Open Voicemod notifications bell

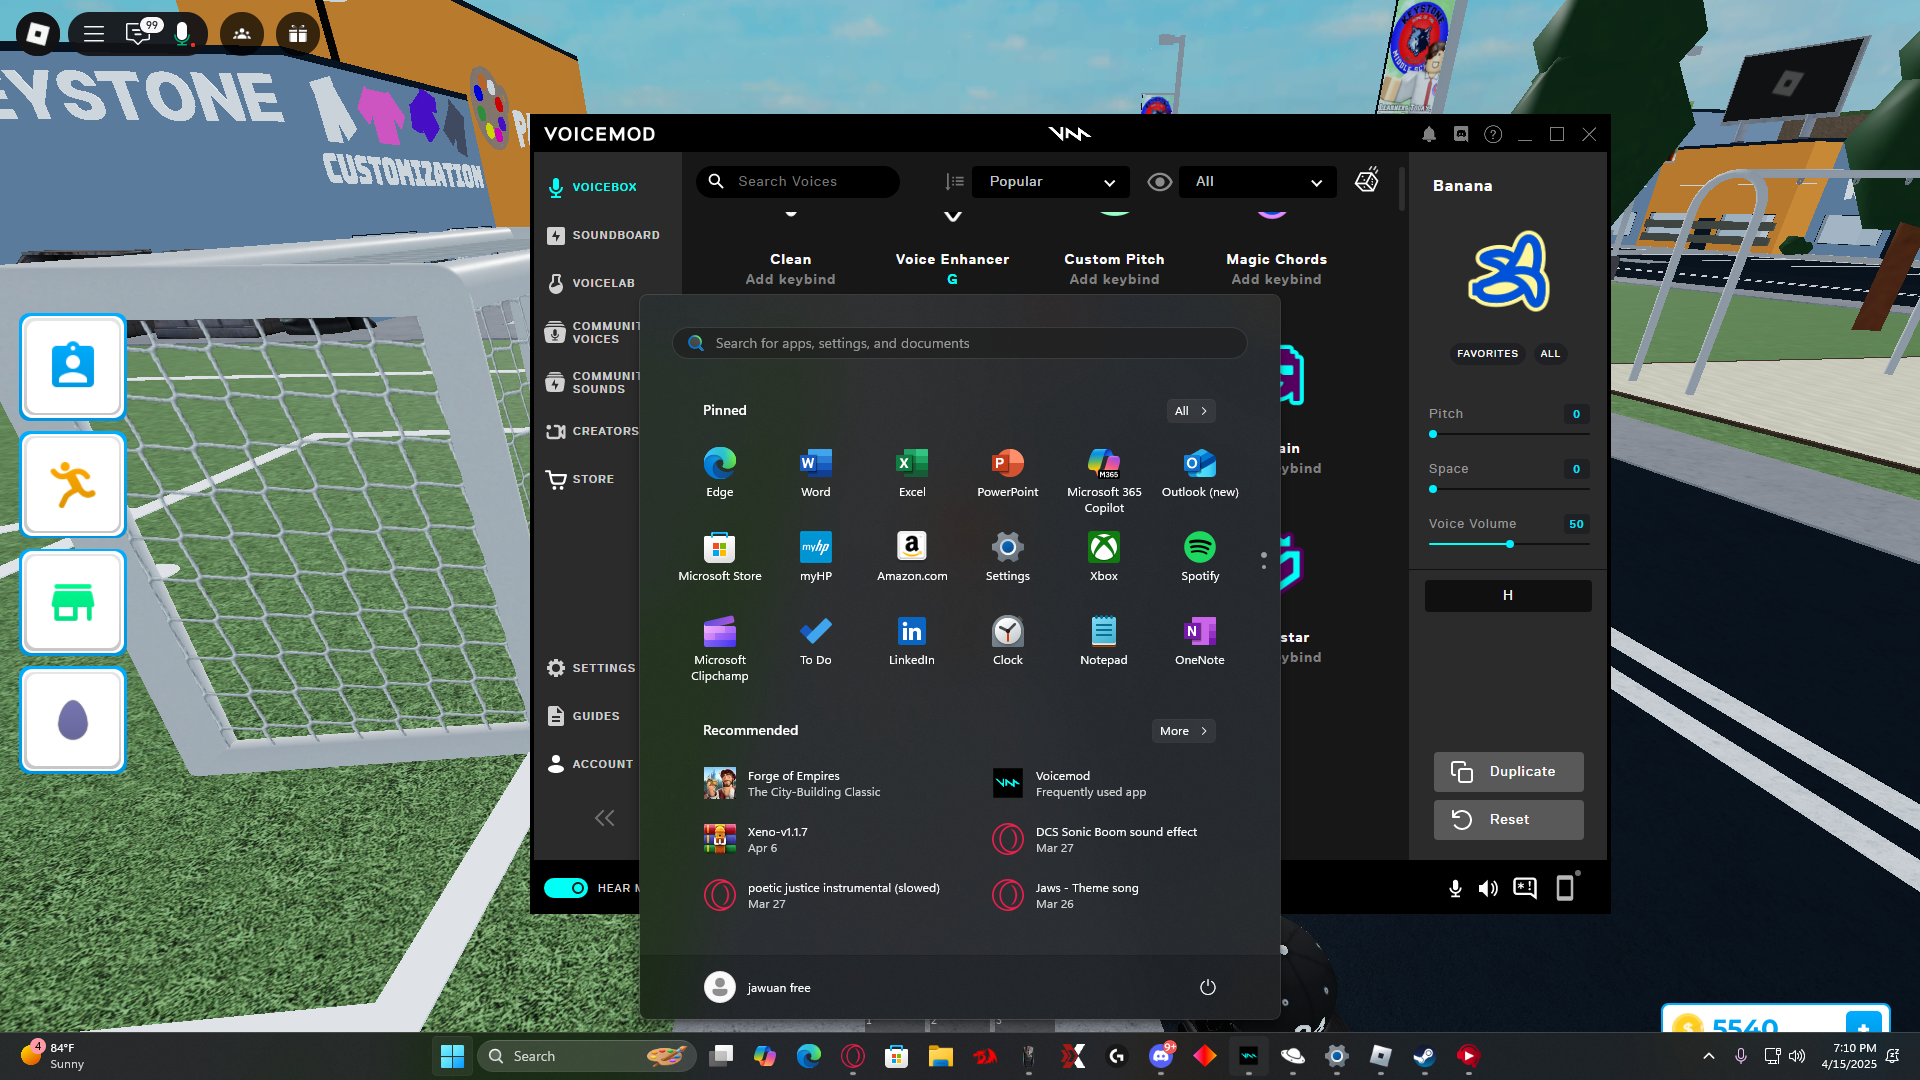coord(1429,134)
